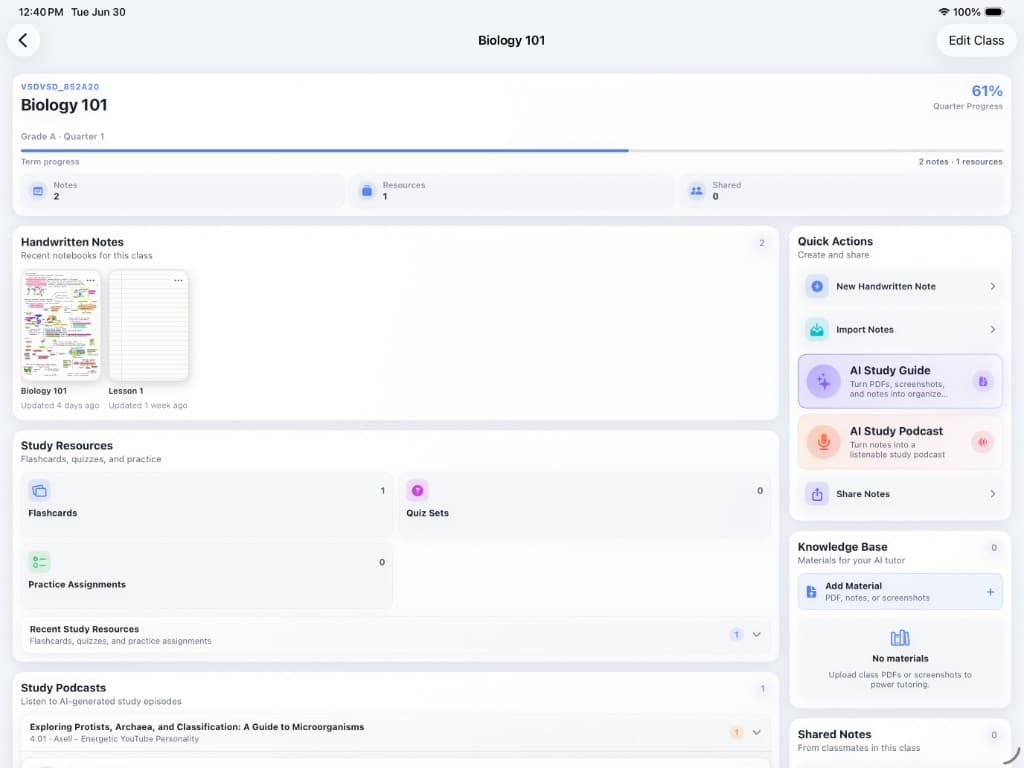
Task: Click '2 notes · 1 resources' summary text
Action: [960, 162]
